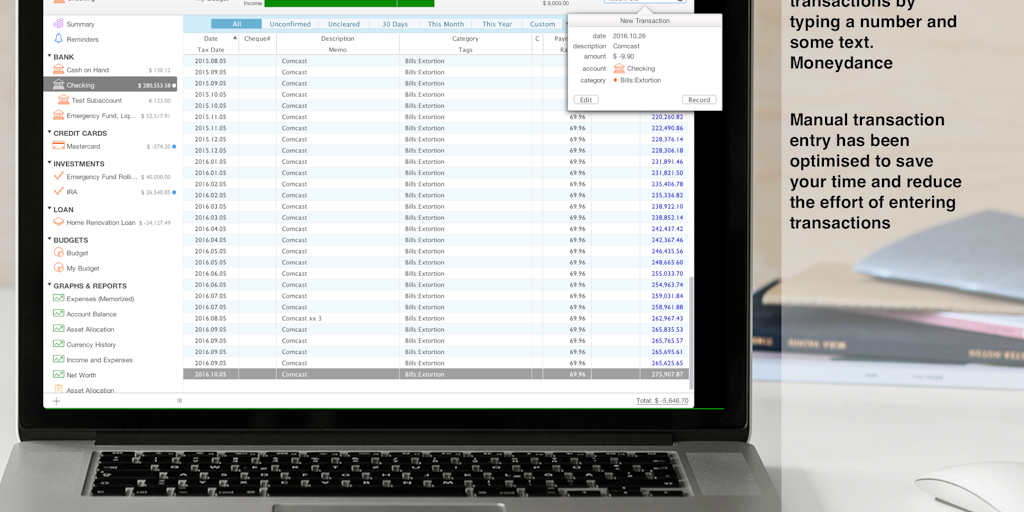The image size is (1024, 512).
Task: Open the Home Renovation Loan icon
Action: coord(59,222)
